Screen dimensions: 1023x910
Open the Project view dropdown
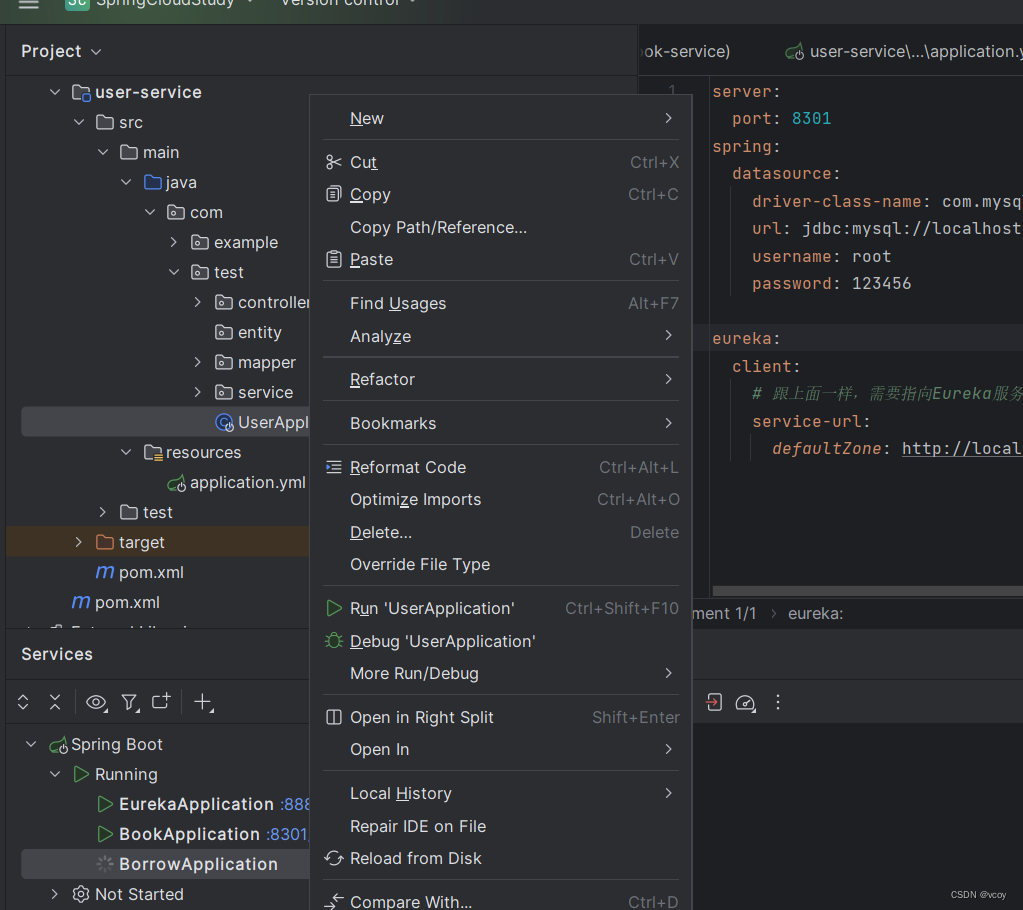(x=61, y=51)
